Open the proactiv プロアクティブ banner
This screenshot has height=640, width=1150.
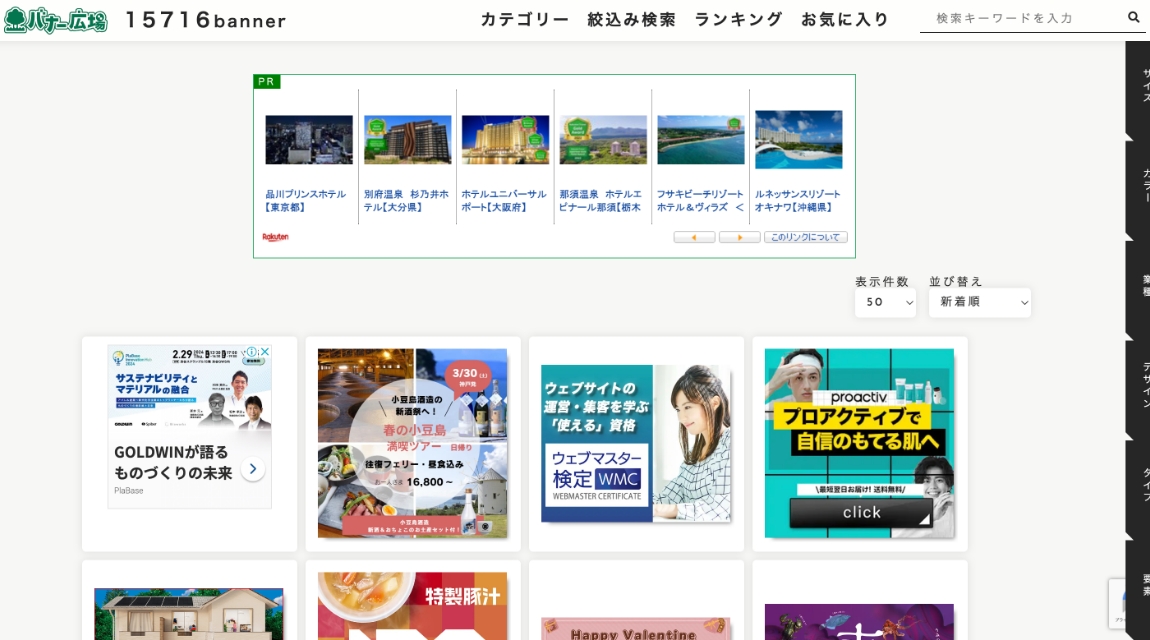(860, 443)
